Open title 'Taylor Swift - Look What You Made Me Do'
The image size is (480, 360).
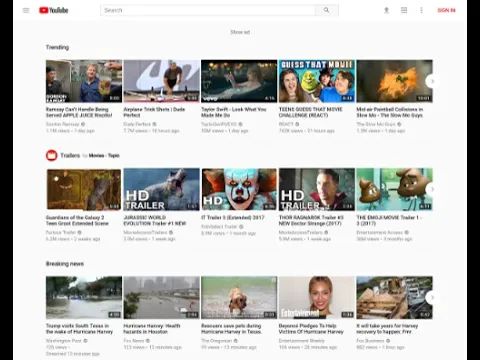(234, 112)
